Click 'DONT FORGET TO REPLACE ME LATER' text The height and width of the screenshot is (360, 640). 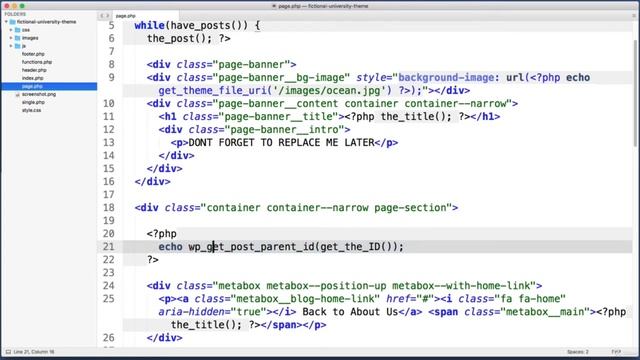[281, 142]
